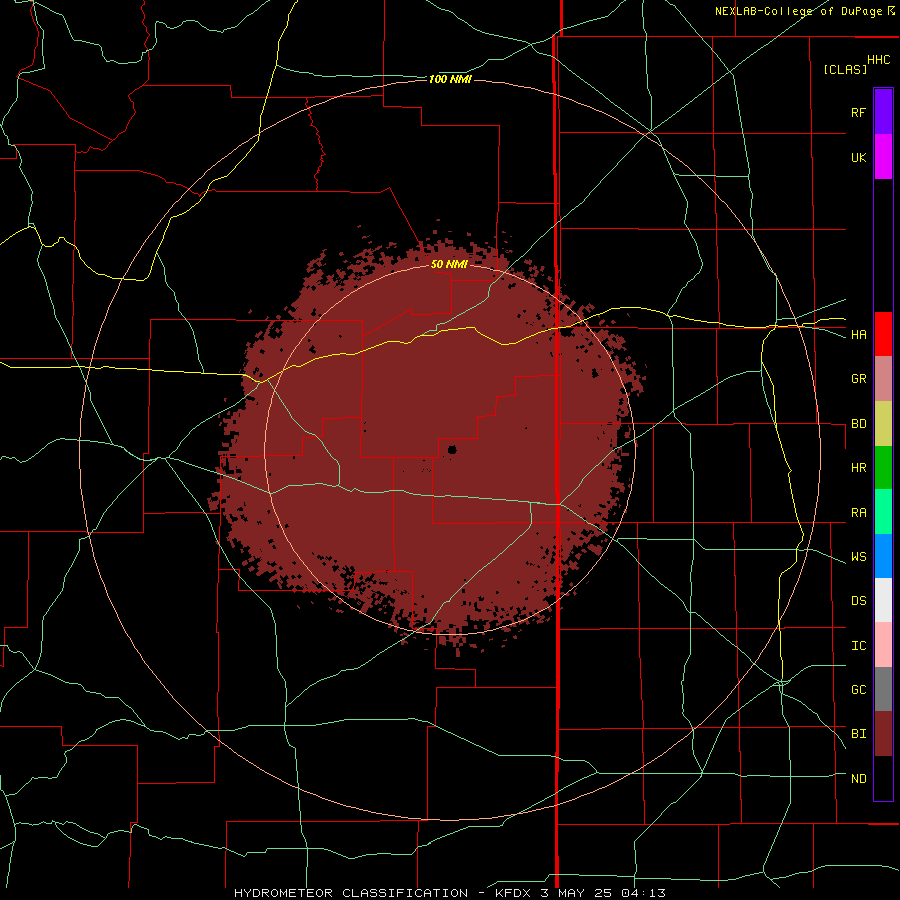The height and width of the screenshot is (900, 900).
Task: Click the BI dark red legend swatch
Action: (x=883, y=734)
